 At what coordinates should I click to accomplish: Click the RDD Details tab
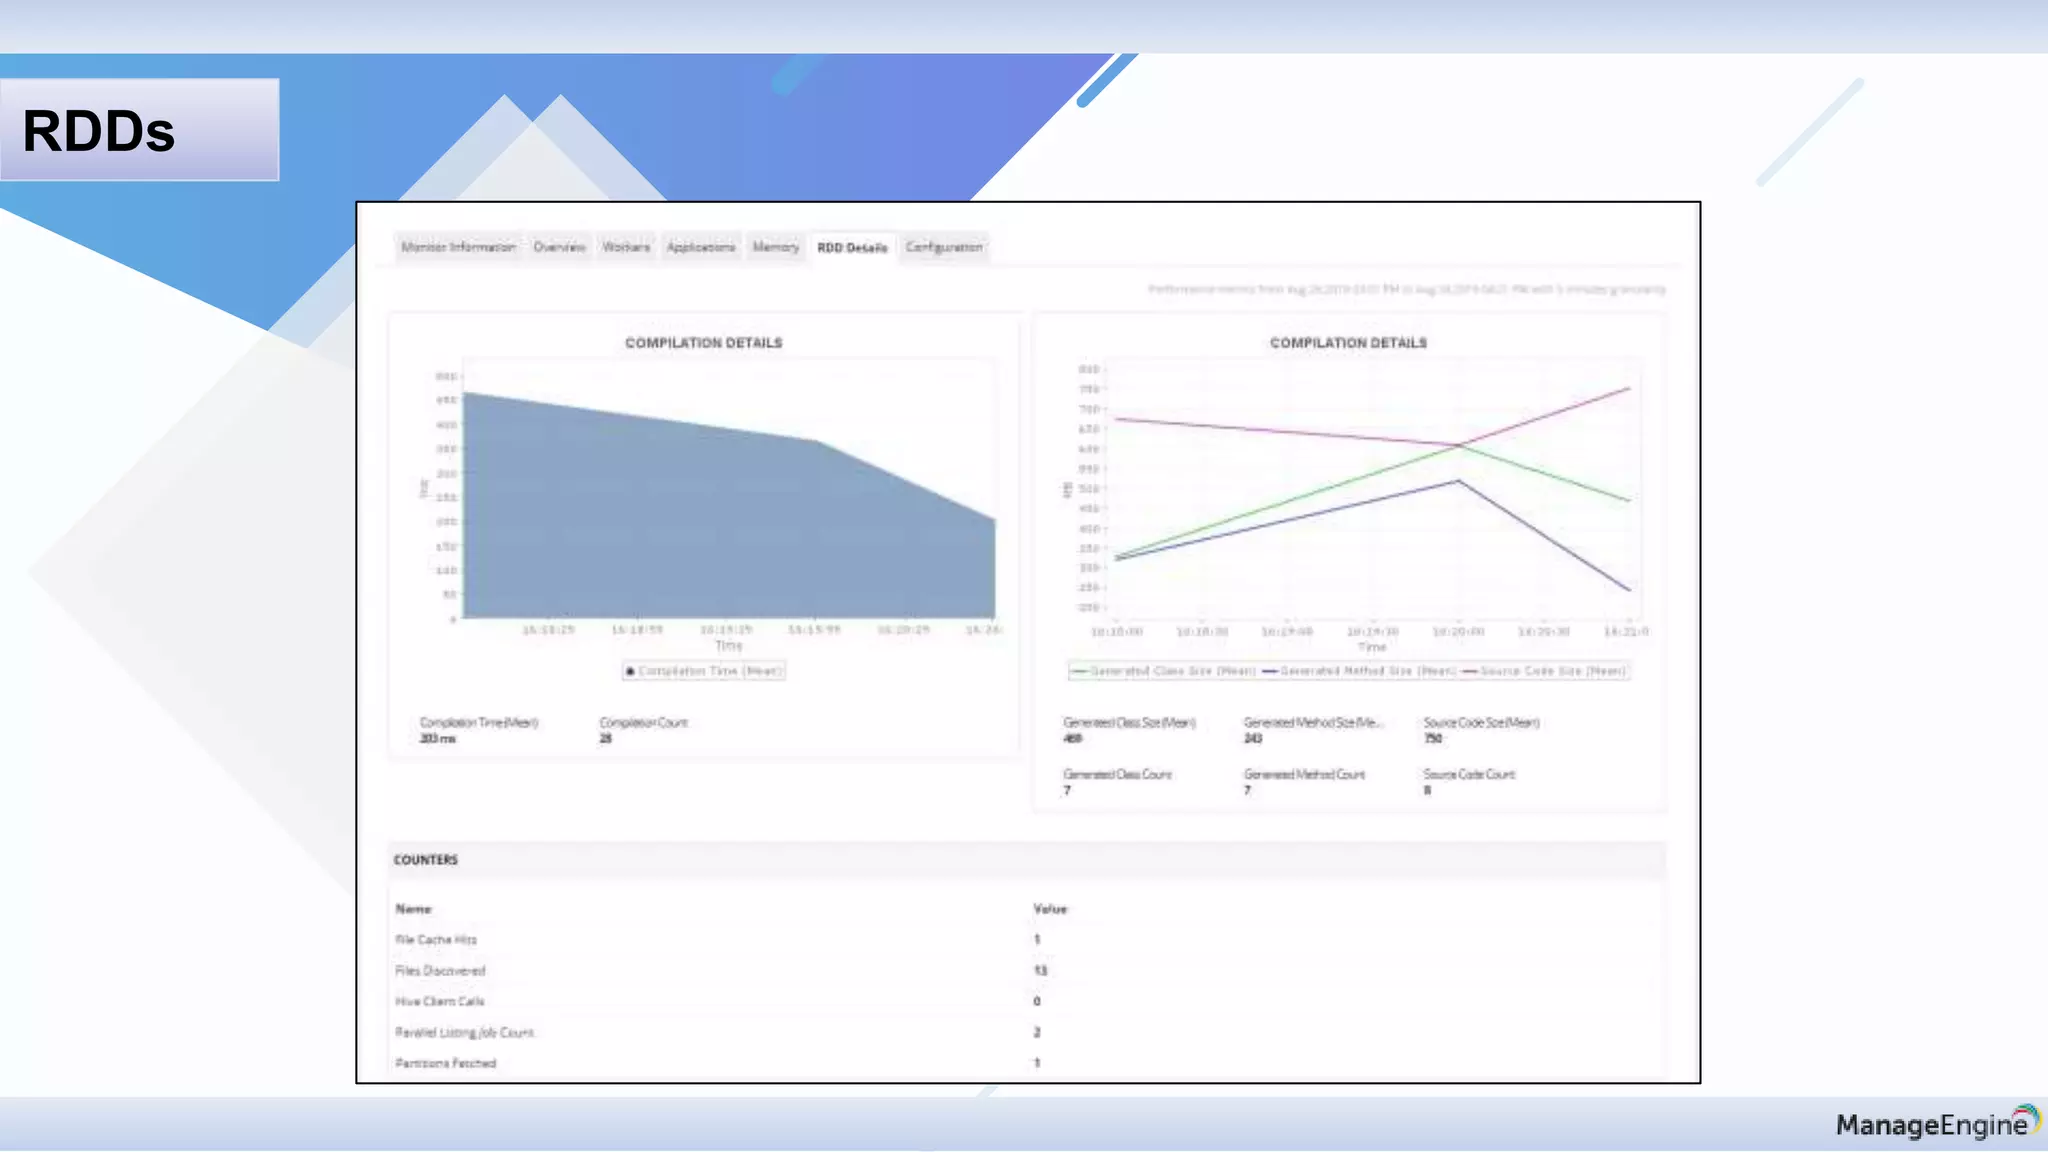852,248
